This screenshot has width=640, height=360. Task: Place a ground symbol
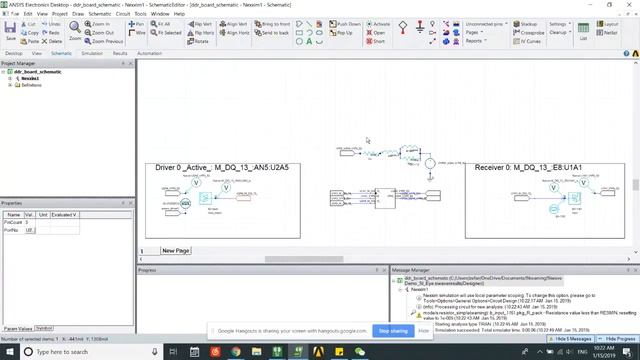pyautogui.click(x=420, y=27)
